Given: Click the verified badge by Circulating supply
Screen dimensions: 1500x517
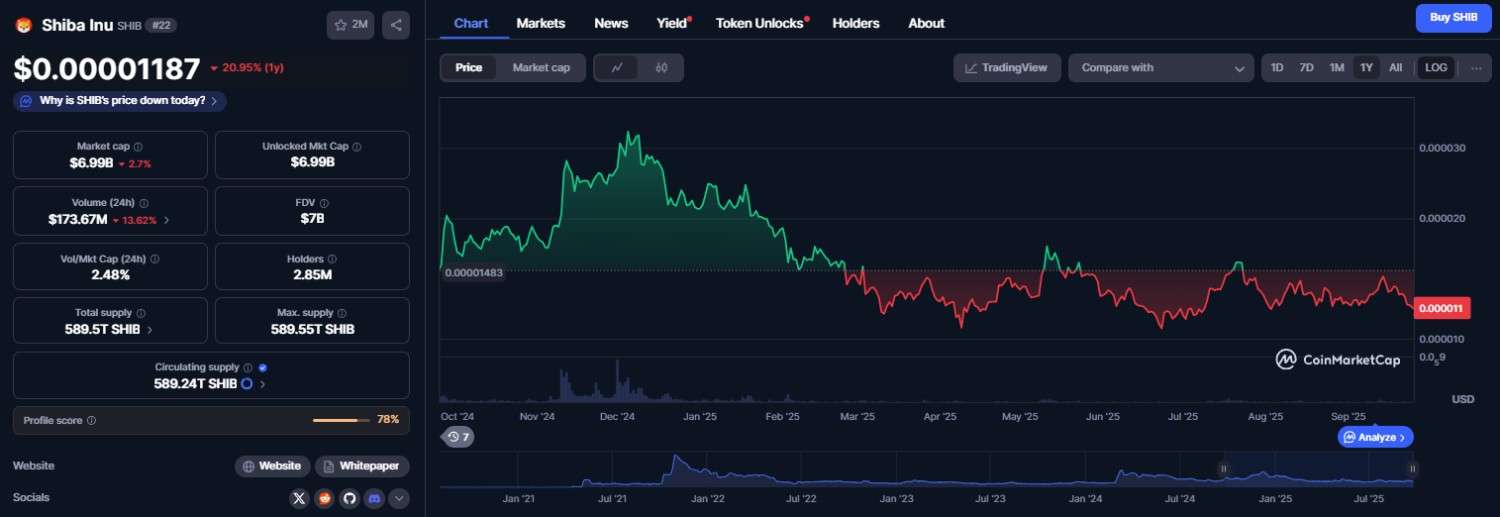Looking at the screenshot, I should (x=262, y=367).
